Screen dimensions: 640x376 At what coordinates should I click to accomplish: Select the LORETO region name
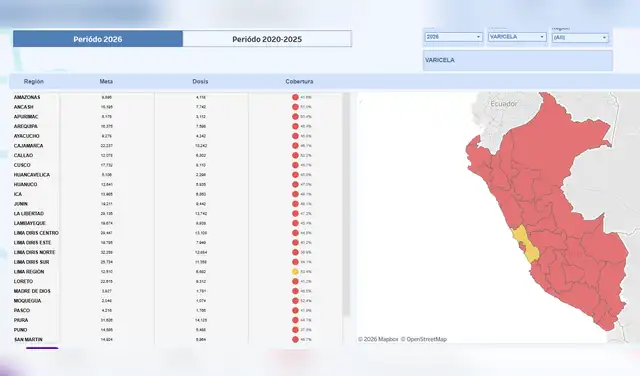pos(23,282)
